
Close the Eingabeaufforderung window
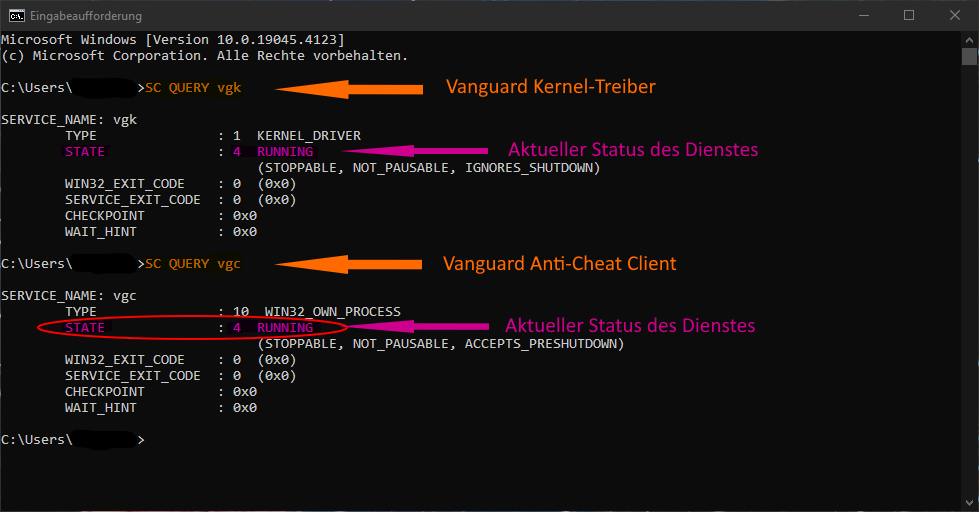coord(955,16)
